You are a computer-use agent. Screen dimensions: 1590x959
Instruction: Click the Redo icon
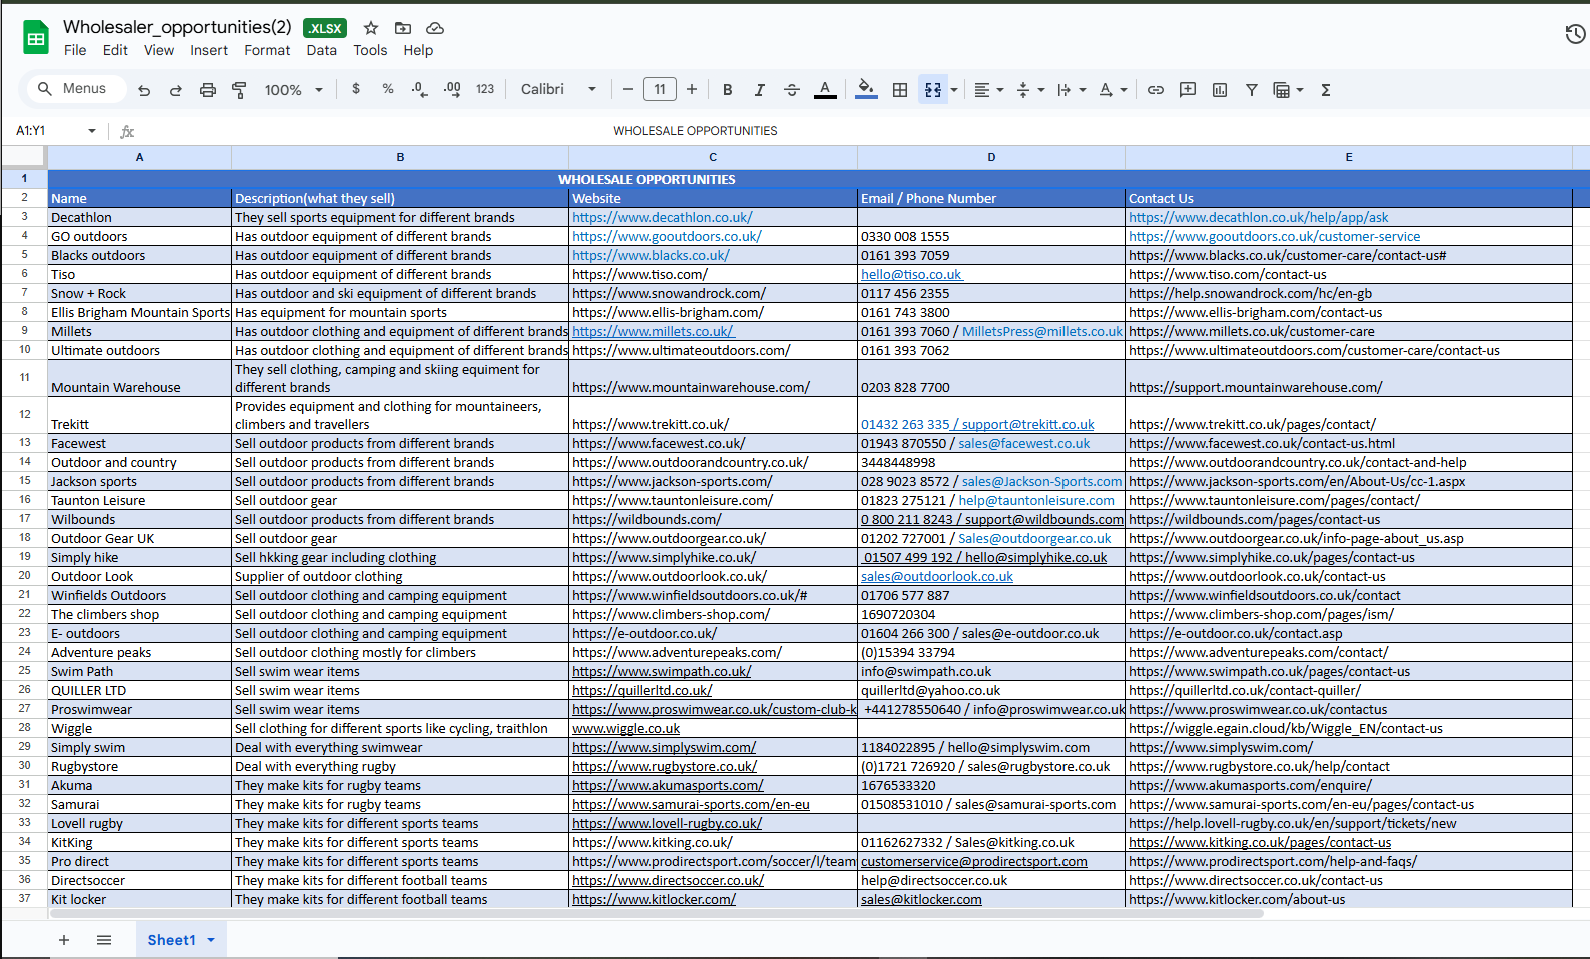176,90
